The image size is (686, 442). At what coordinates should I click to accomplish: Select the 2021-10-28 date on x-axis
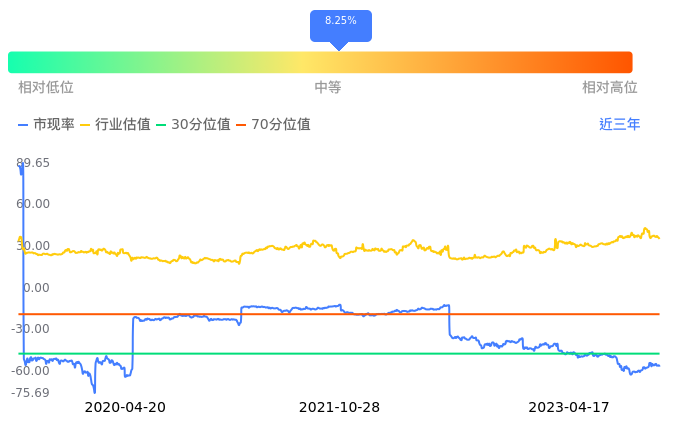click(x=340, y=408)
